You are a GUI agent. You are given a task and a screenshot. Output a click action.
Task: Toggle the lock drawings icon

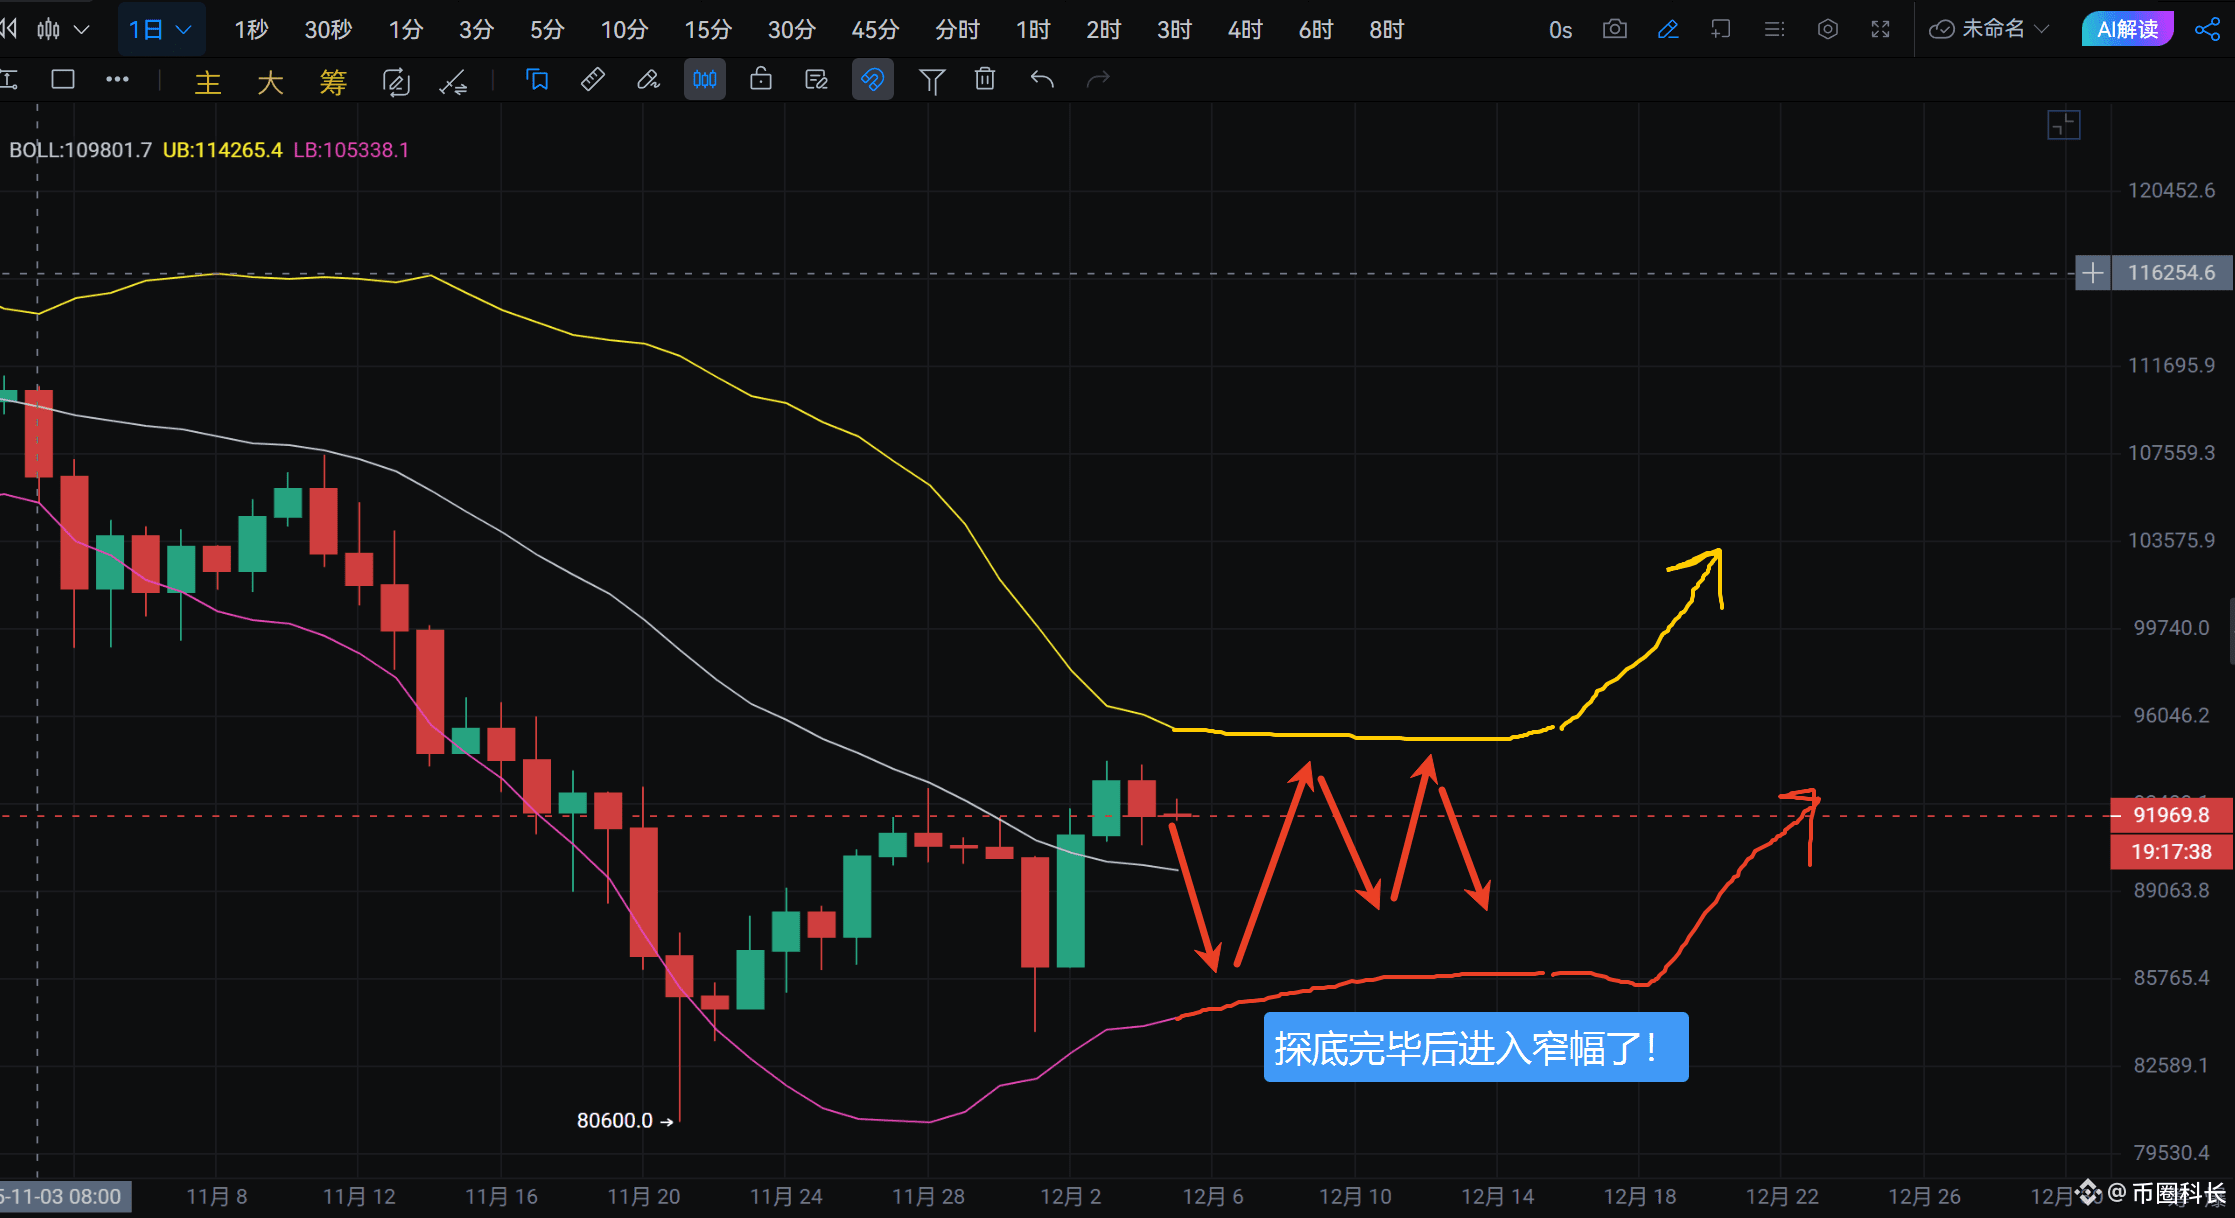[760, 79]
